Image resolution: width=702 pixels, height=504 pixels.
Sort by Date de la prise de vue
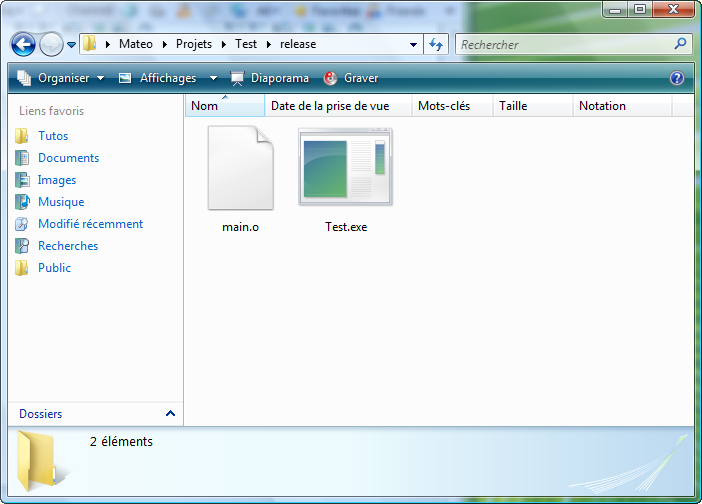coord(338,106)
